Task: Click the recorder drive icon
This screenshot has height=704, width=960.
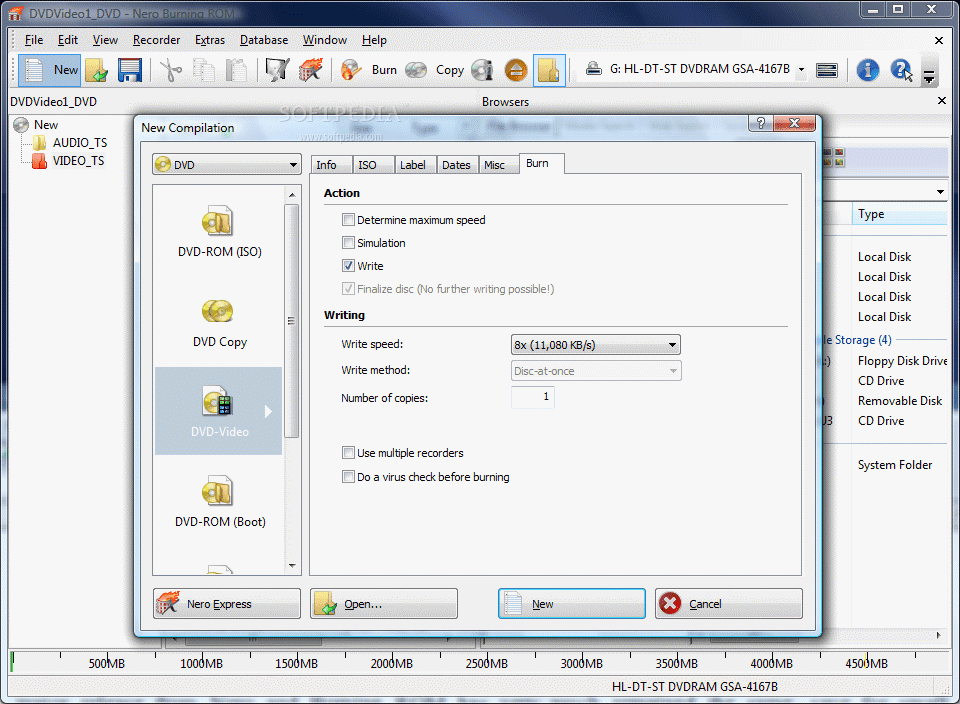Action: pyautogui.click(x=593, y=69)
